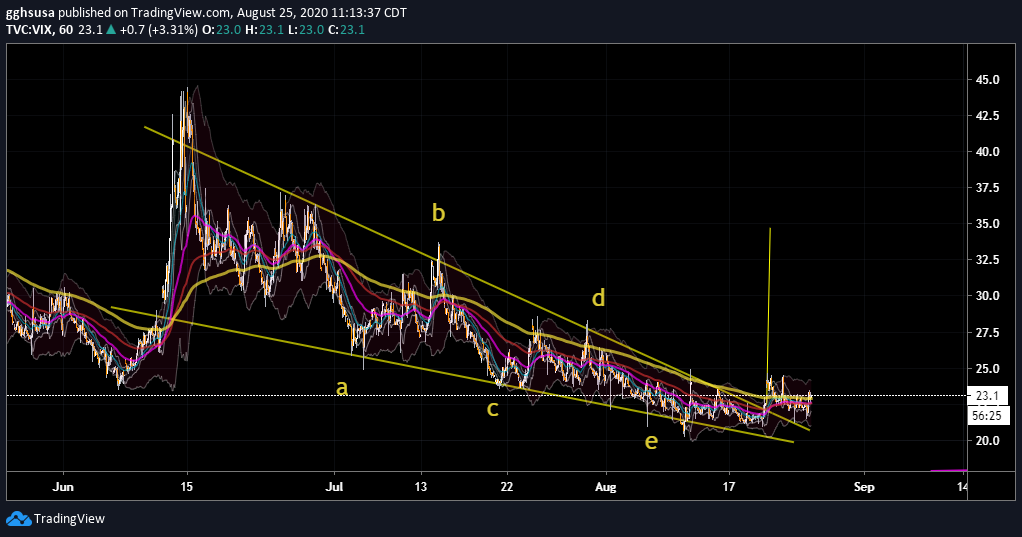Click the 32.5 price axis label

point(987,259)
